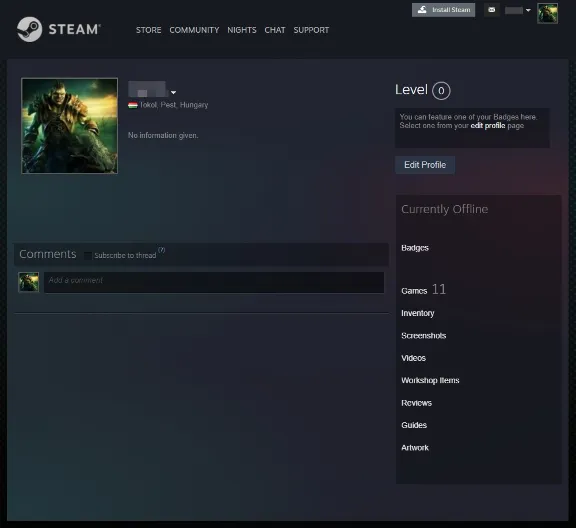The height and width of the screenshot is (528, 576).
Task: Click the Install Steam download icon
Action: click(x=422, y=10)
